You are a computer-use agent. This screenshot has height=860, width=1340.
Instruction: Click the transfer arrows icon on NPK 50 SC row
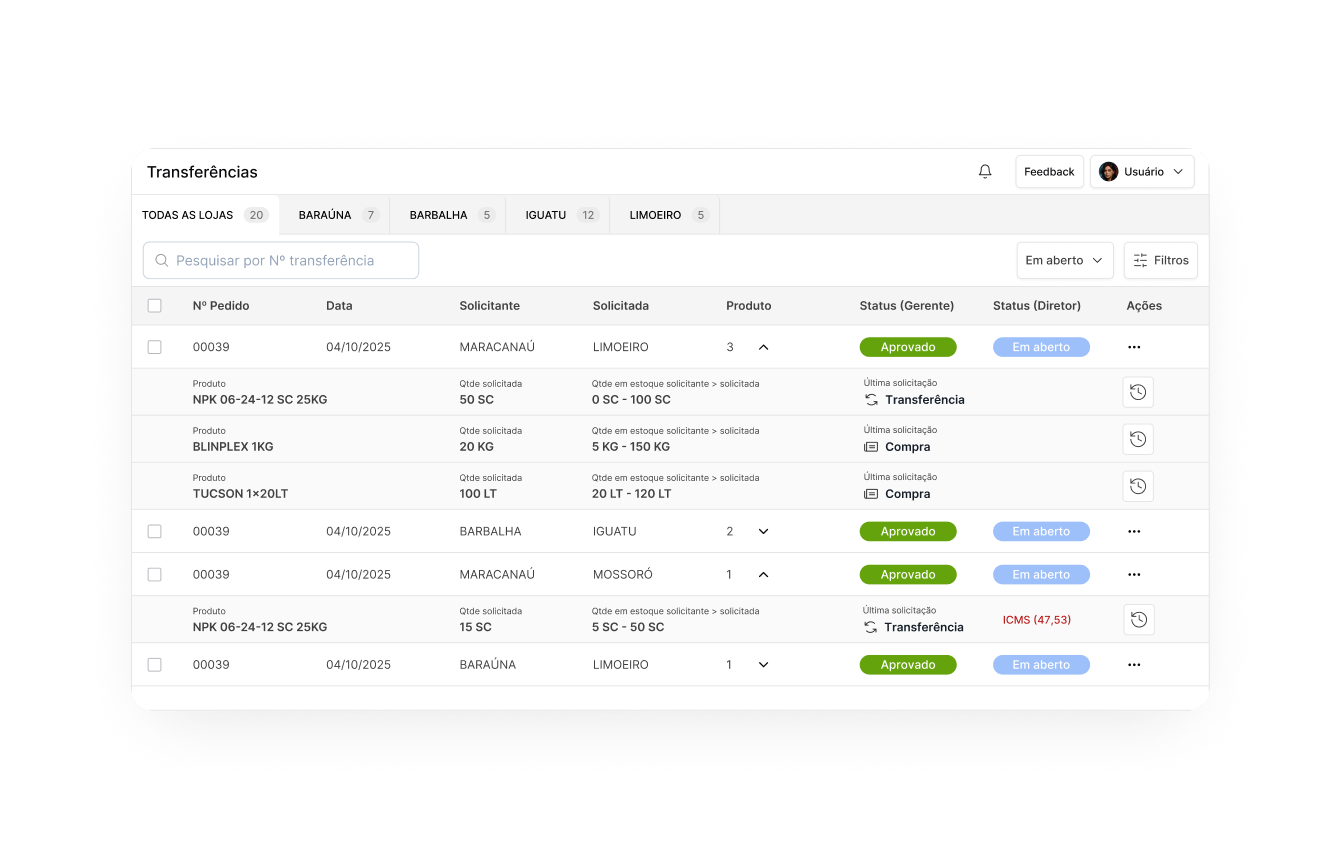coord(871,400)
